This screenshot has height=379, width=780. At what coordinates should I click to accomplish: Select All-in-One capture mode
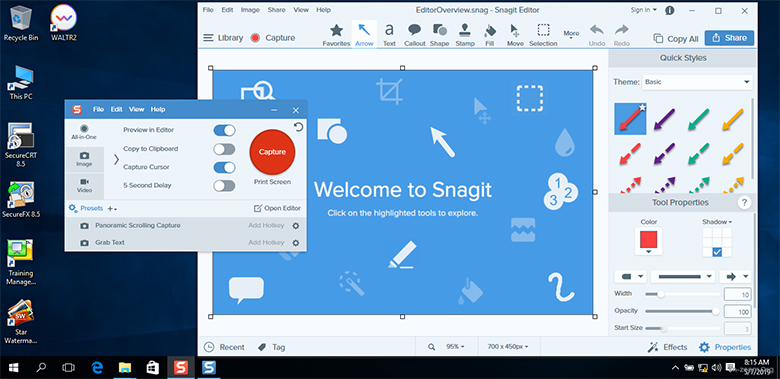(x=84, y=132)
